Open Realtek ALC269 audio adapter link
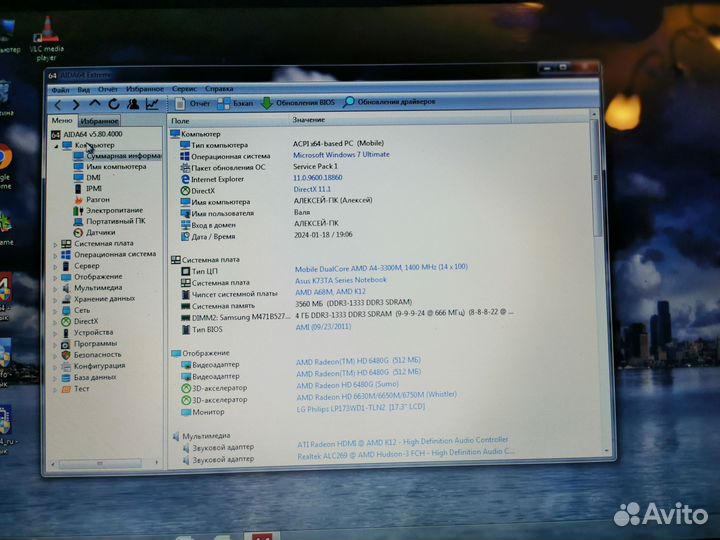Image resolution: width=720 pixels, height=540 pixels. 406,454
